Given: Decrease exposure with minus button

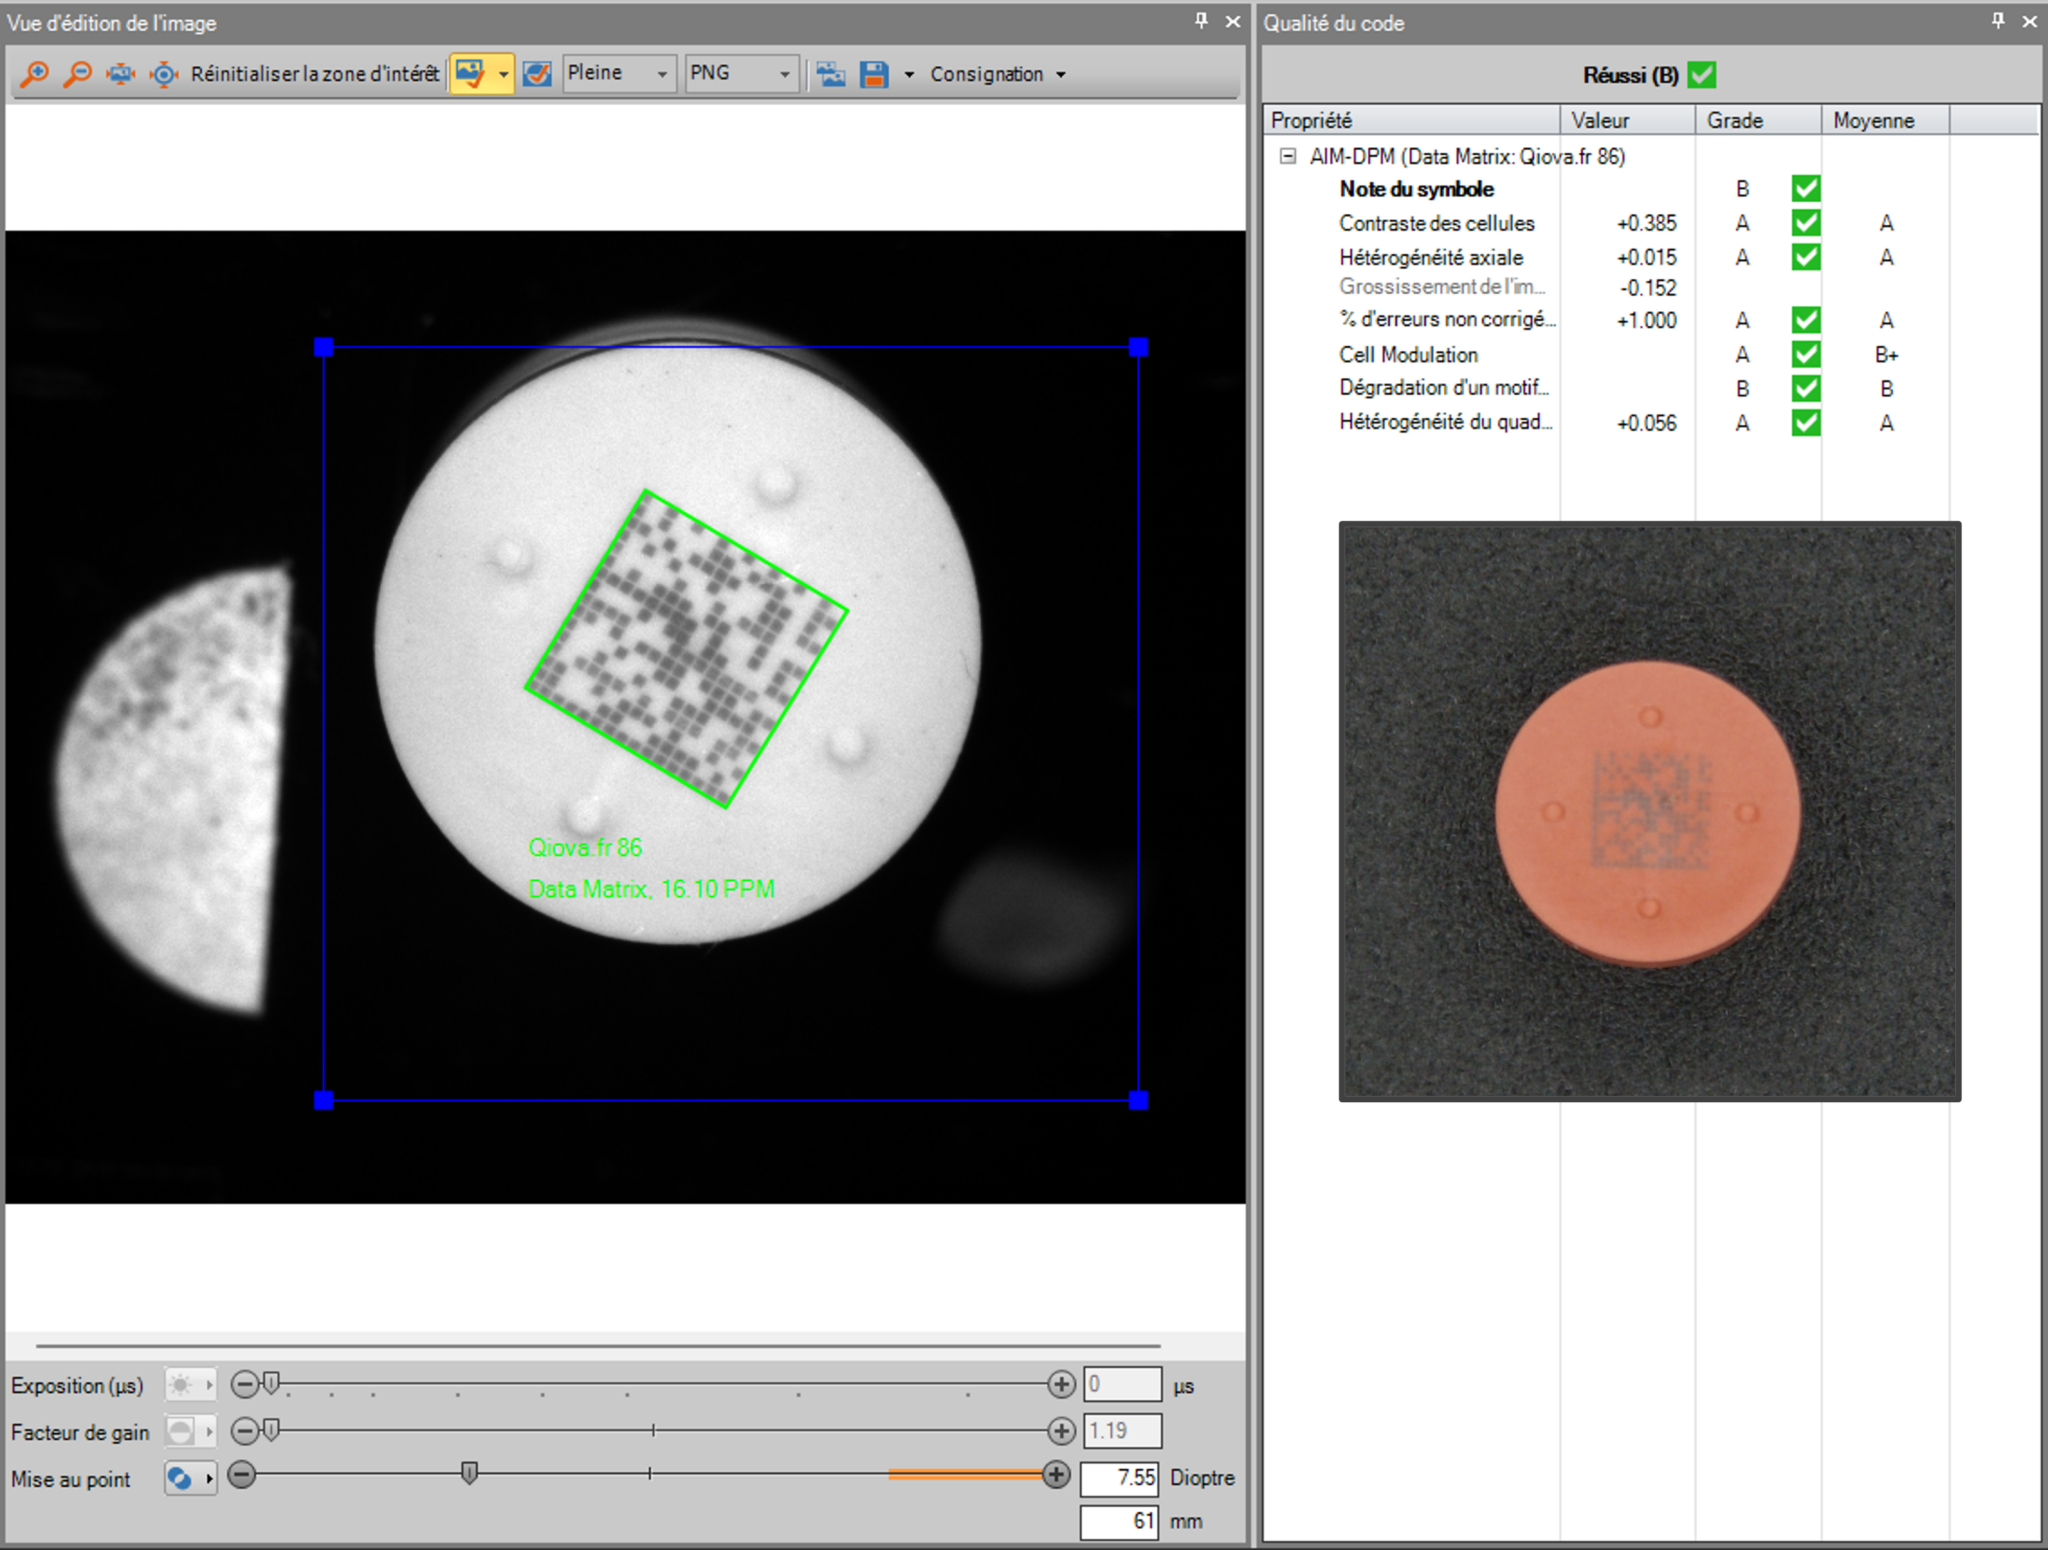Looking at the screenshot, I should [x=244, y=1384].
